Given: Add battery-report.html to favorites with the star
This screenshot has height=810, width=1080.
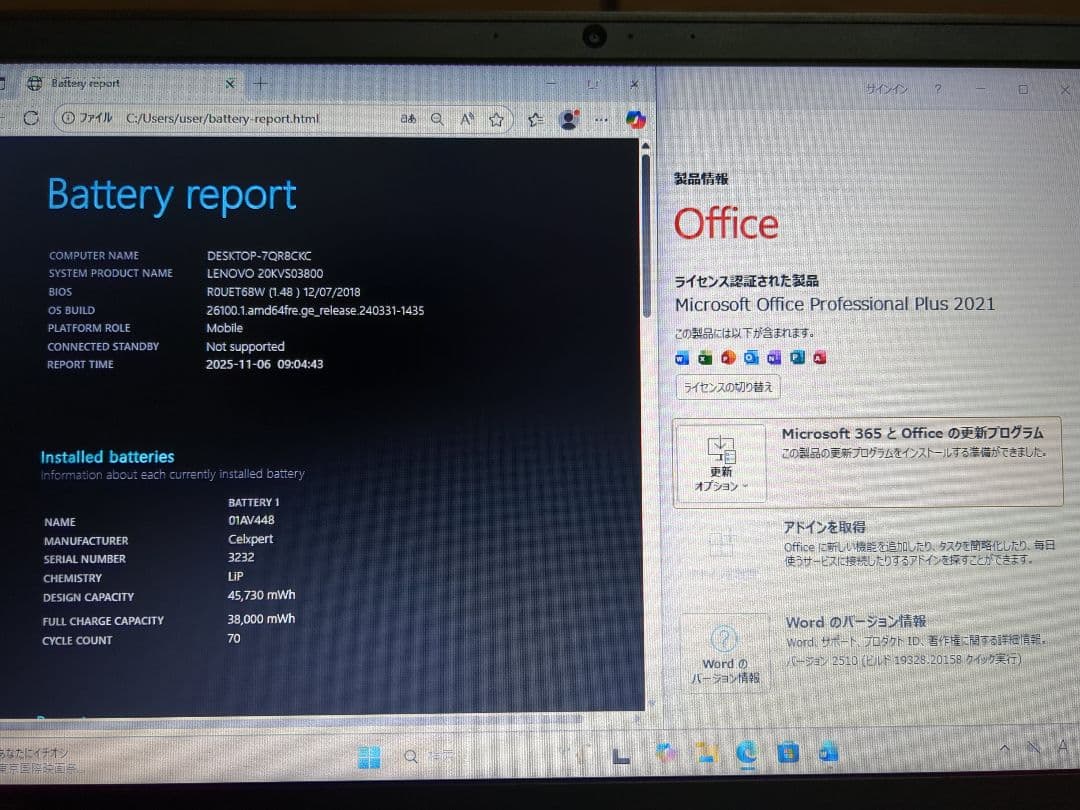Looking at the screenshot, I should 497,119.
